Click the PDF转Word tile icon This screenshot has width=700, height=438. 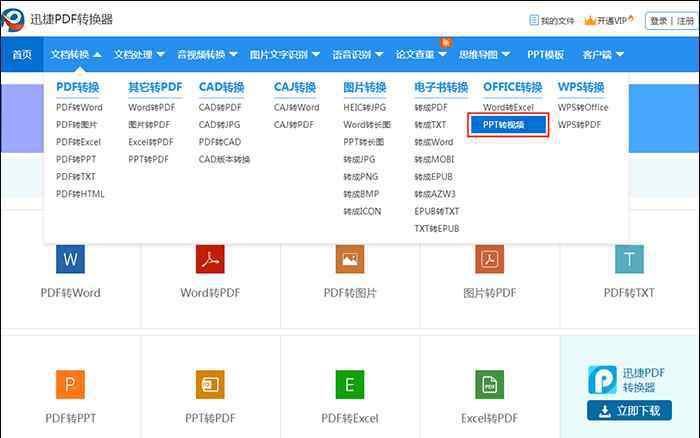click(x=70, y=260)
